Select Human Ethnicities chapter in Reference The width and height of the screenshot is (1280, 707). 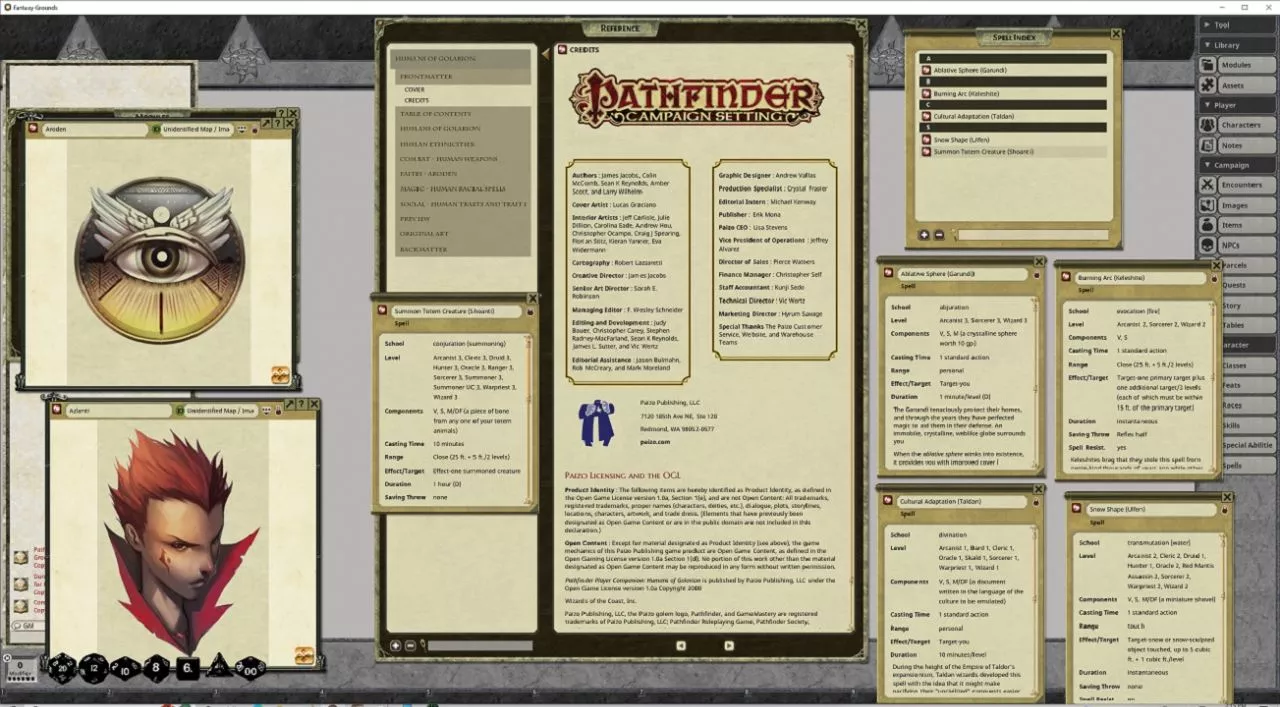point(461,144)
